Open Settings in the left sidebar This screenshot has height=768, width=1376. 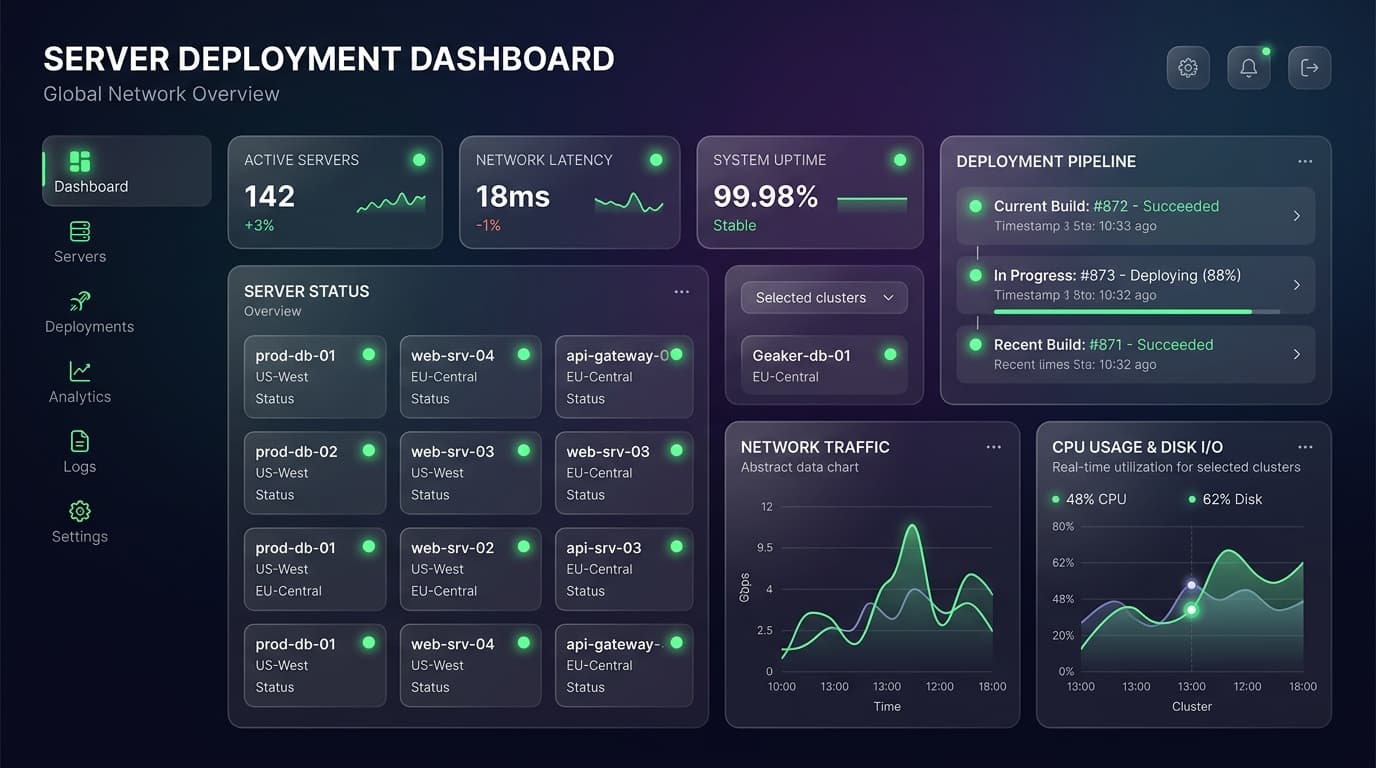coord(80,522)
